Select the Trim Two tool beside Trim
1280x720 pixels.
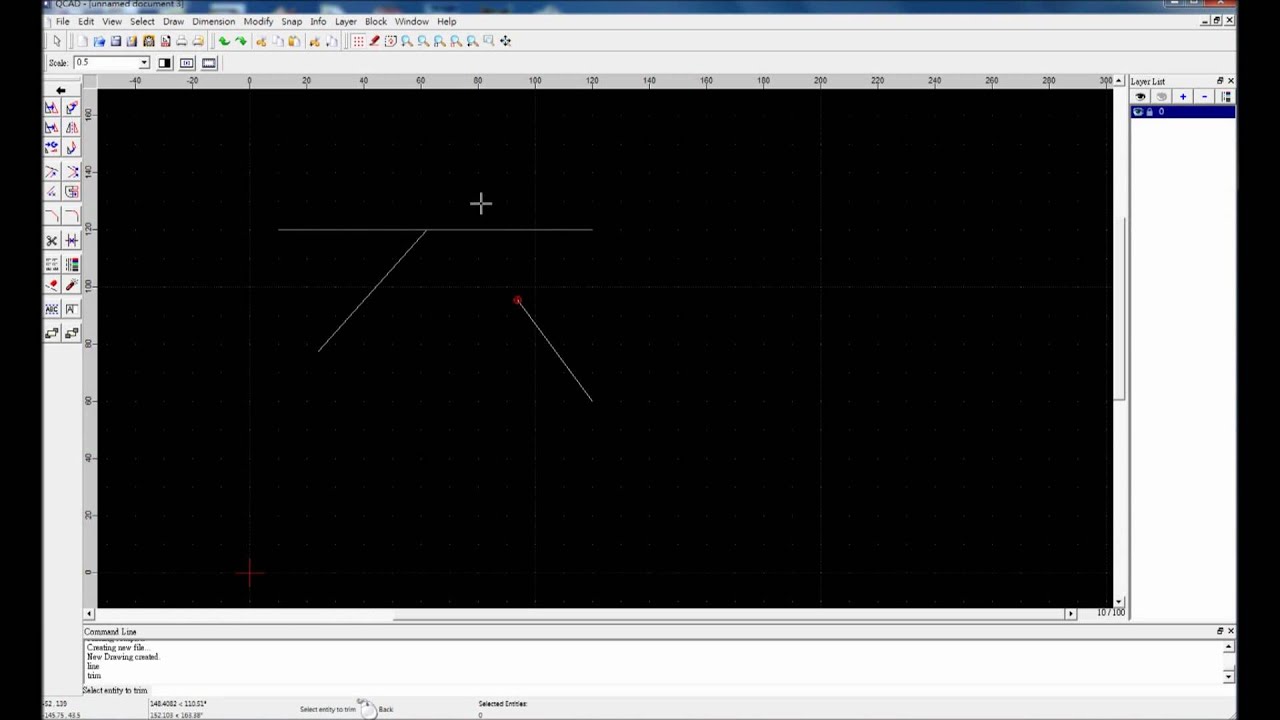coord(71,171)
